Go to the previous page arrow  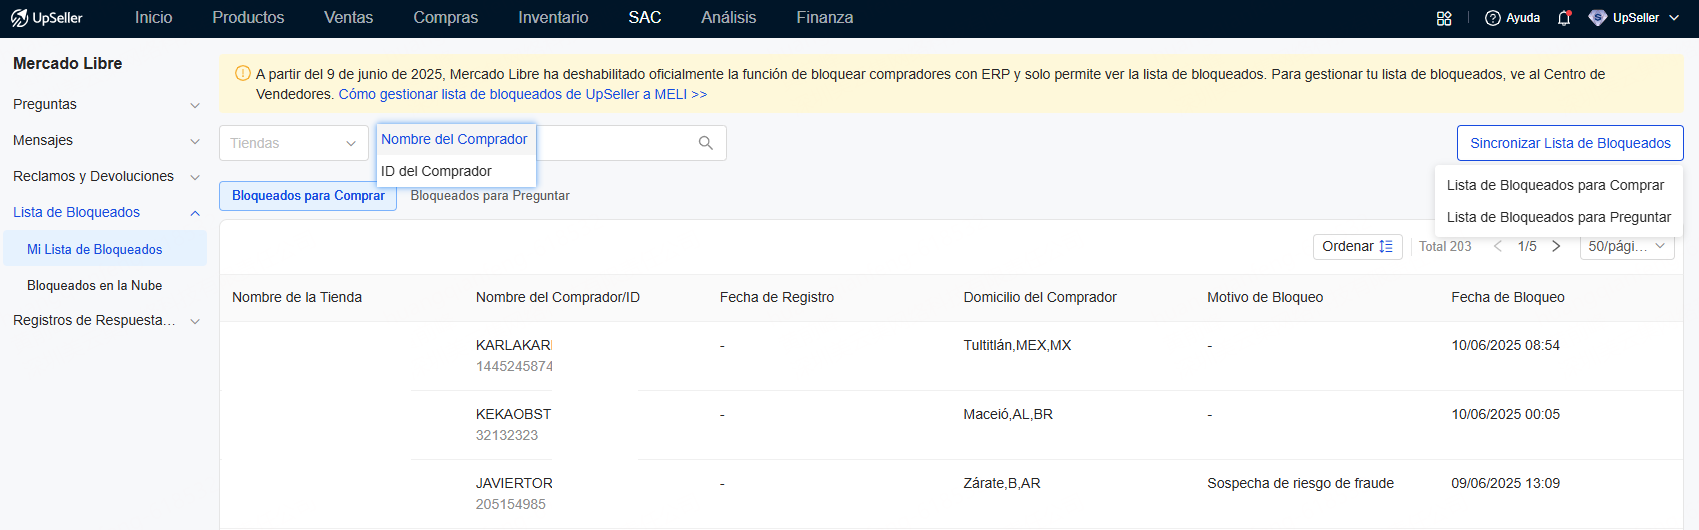click(x=1498, y=246)
